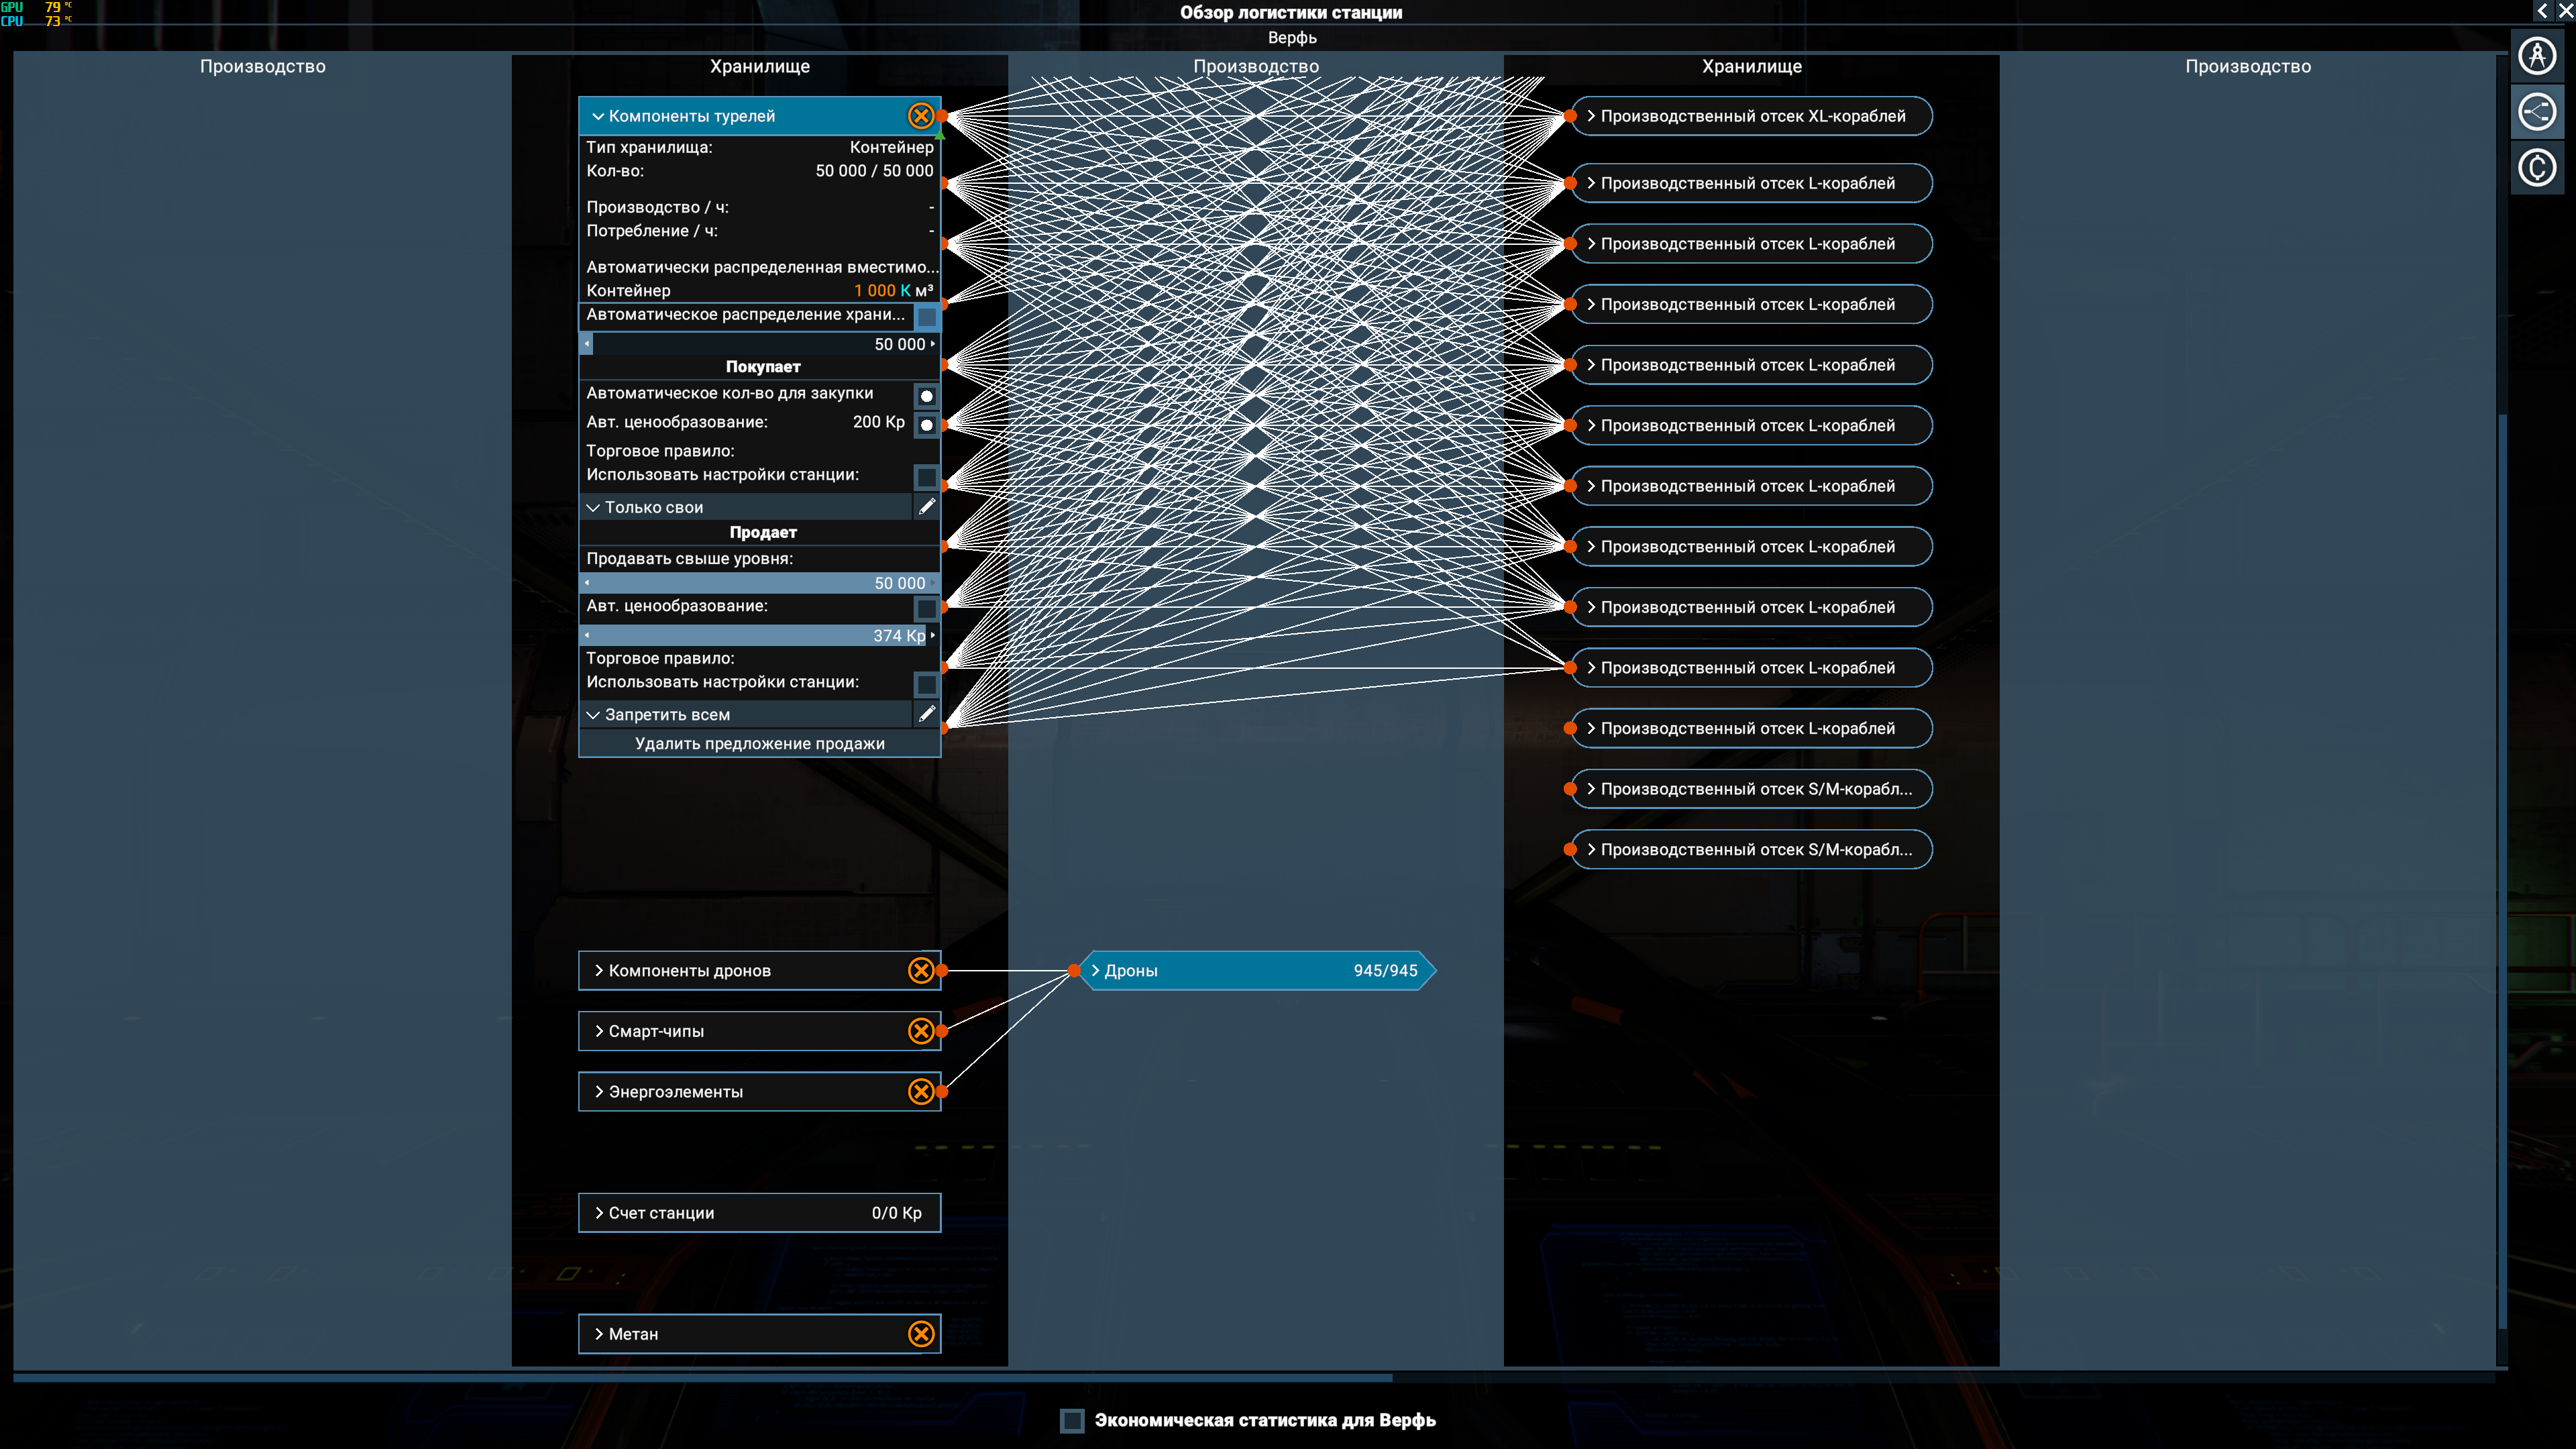Image resolution: width=2576 pixels, height=1449 pixels.
Task: Toggle Автоматическое кол-во для закупки option
Action: click(x=926, y=395)
